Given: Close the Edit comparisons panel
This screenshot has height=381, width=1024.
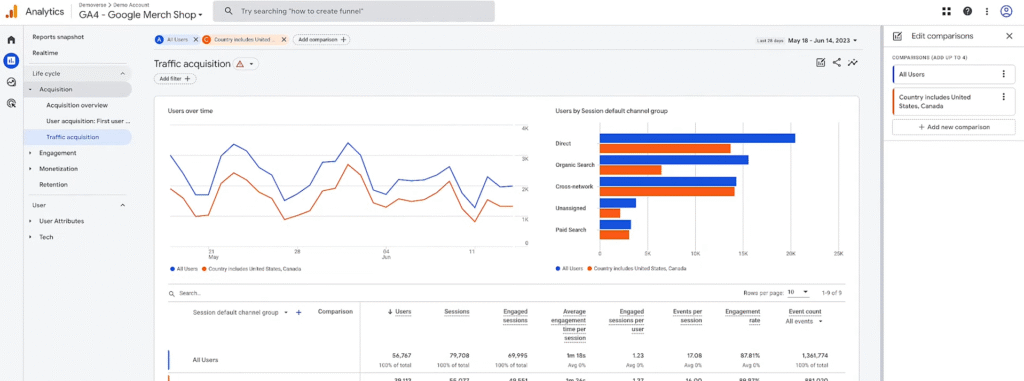Looking at the screenshot, I should coord(1009,37).
